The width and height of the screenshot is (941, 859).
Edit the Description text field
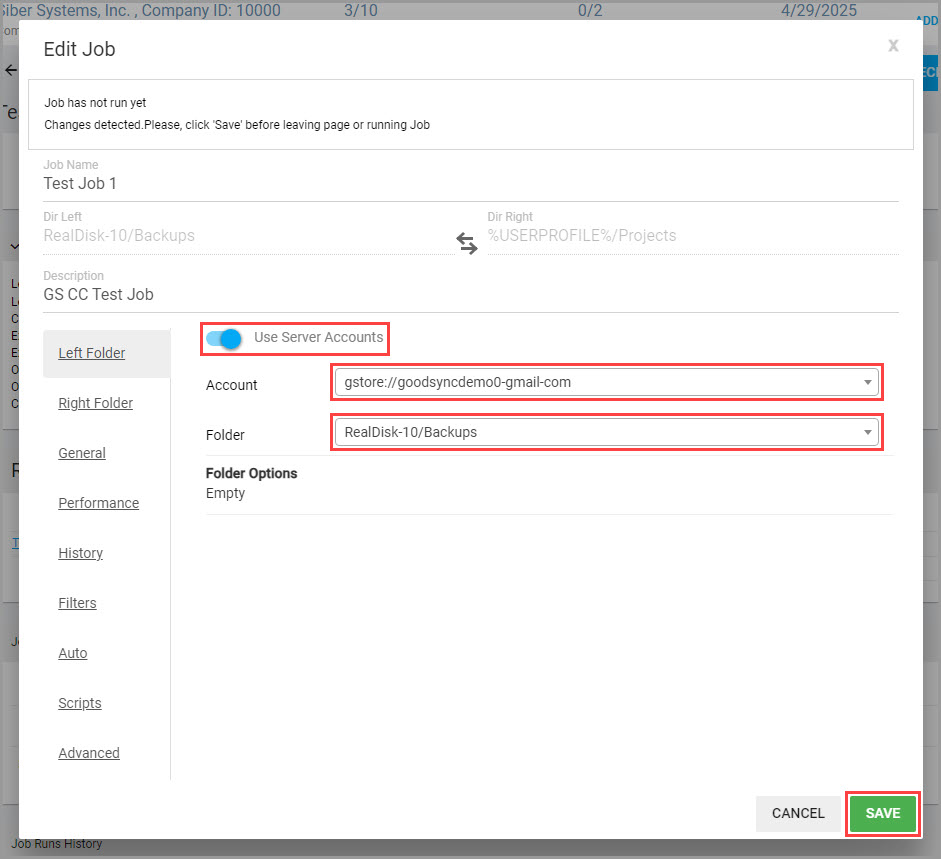[x=470, y=295]
